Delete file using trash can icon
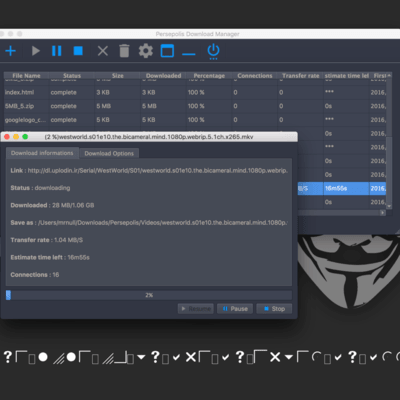Screen dimensions: 400x400 pos(124,51)
